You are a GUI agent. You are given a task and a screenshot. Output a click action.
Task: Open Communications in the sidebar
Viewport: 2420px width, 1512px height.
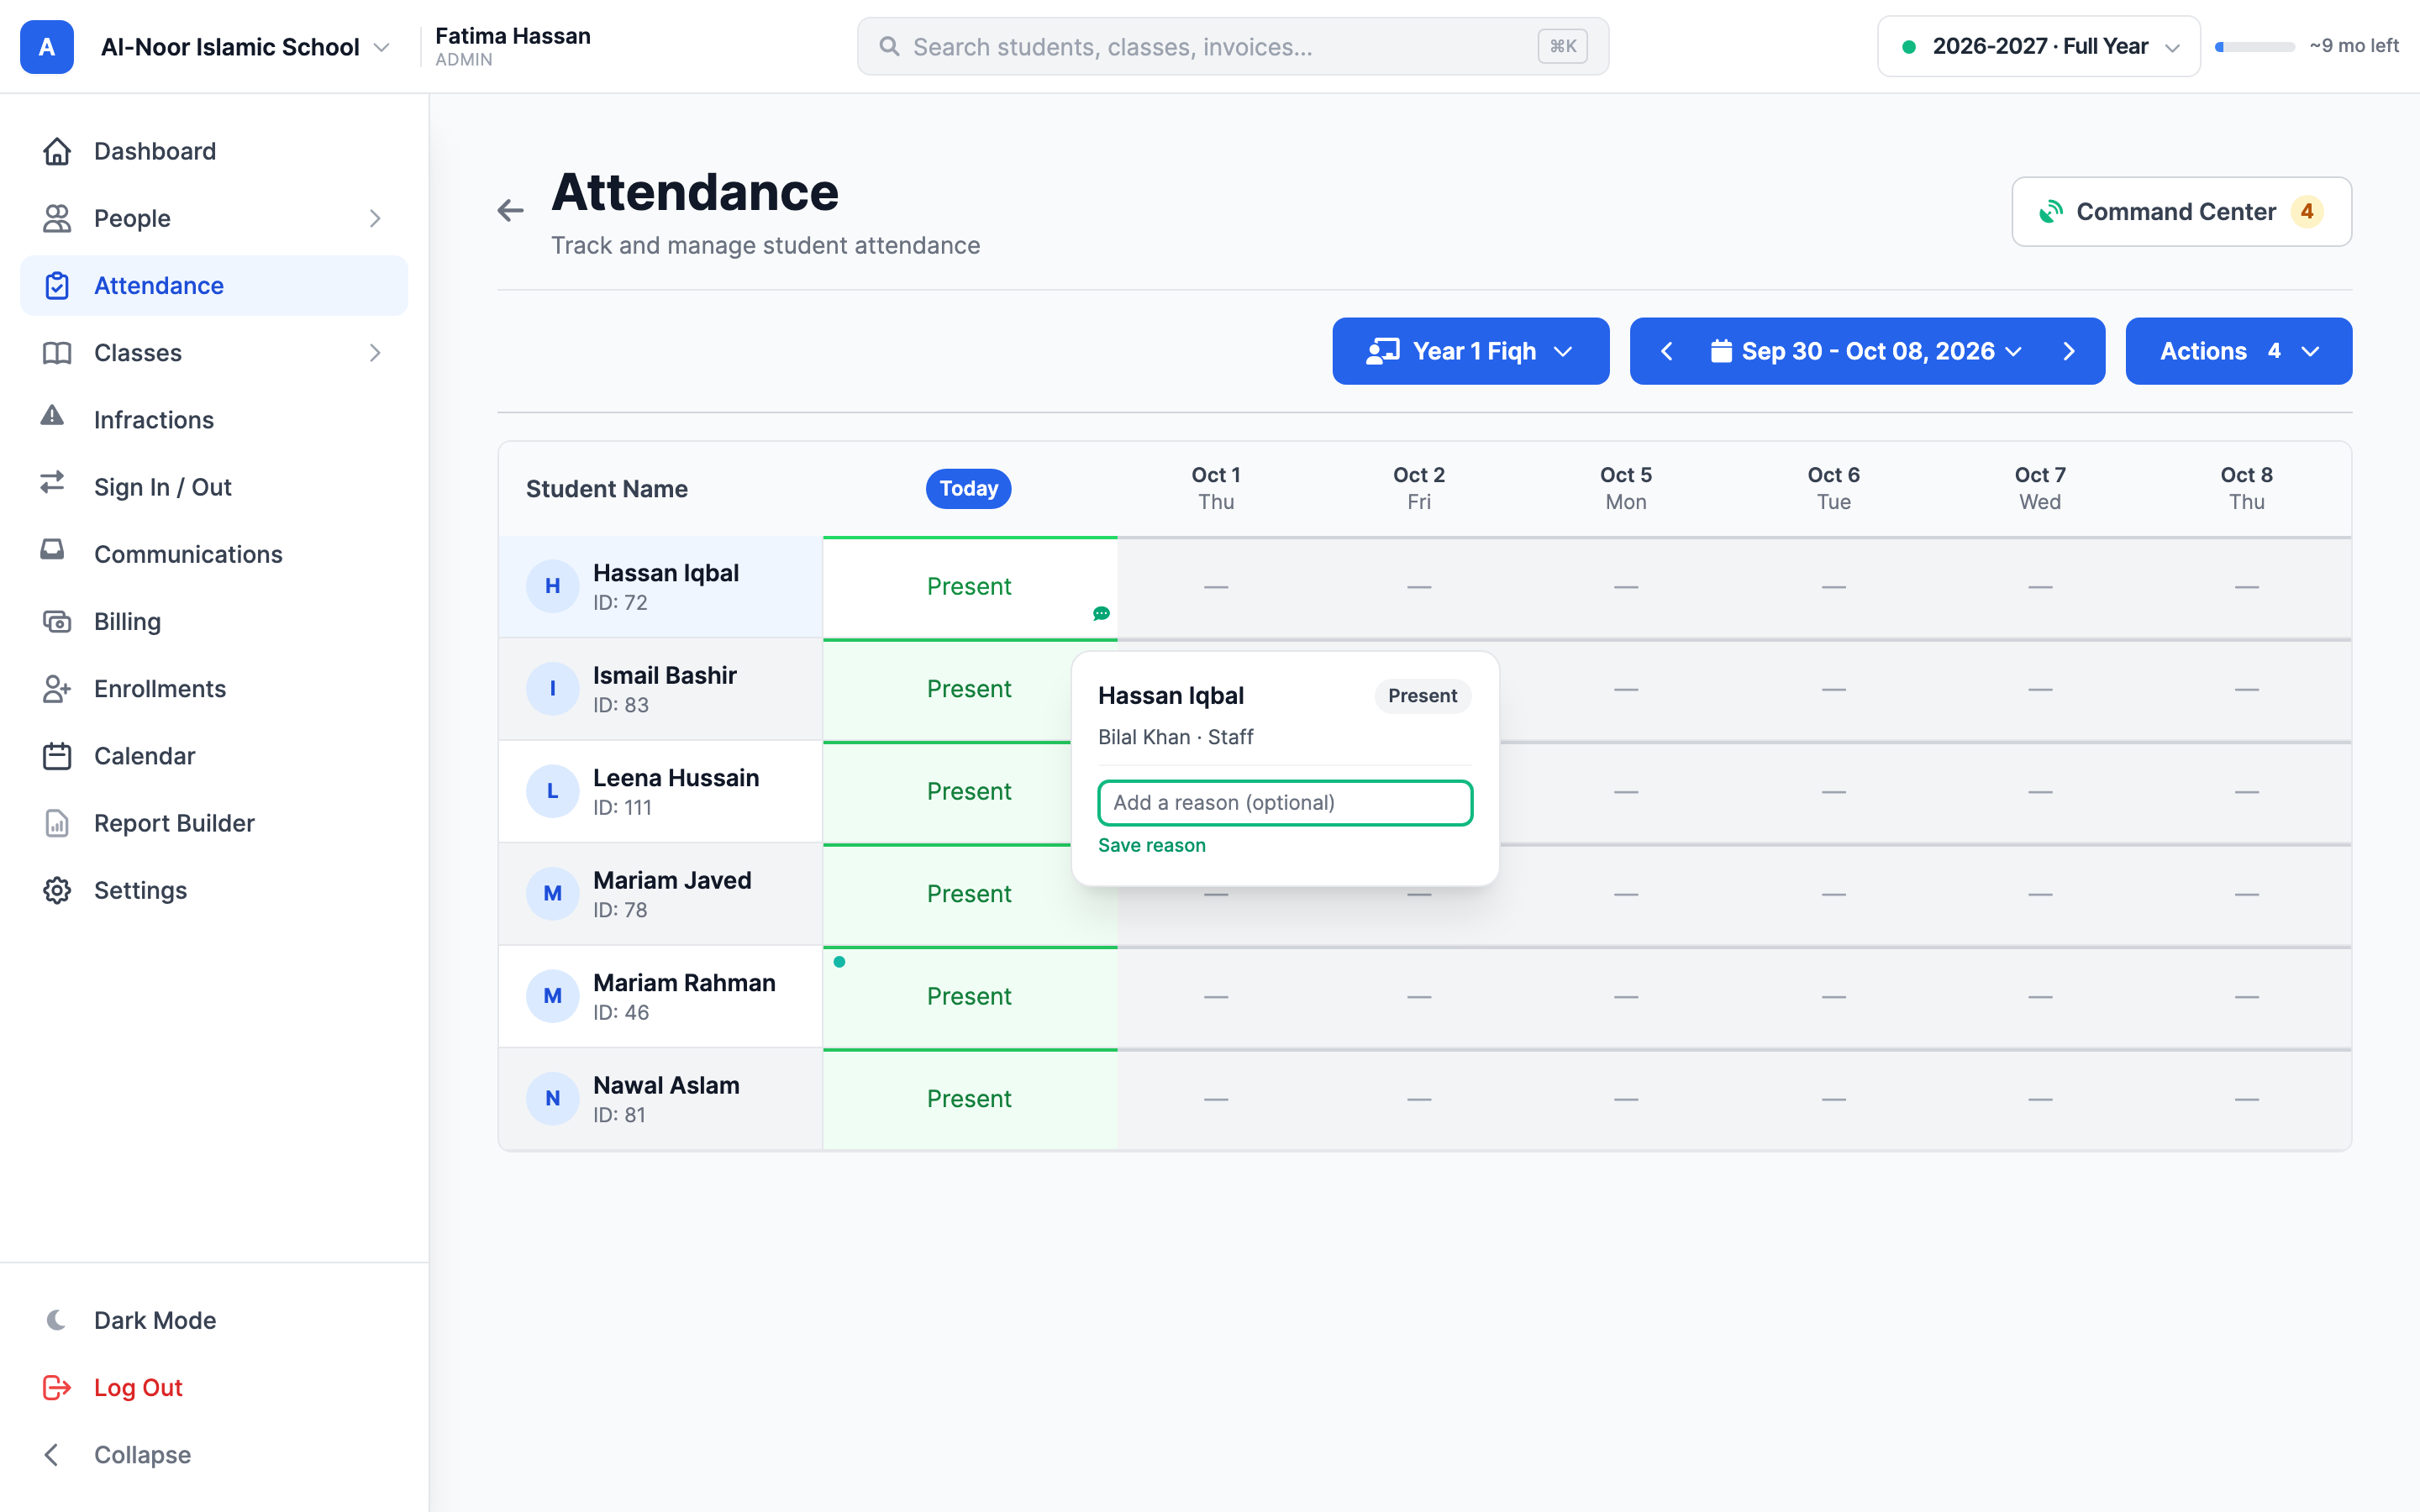click(214, 554)
